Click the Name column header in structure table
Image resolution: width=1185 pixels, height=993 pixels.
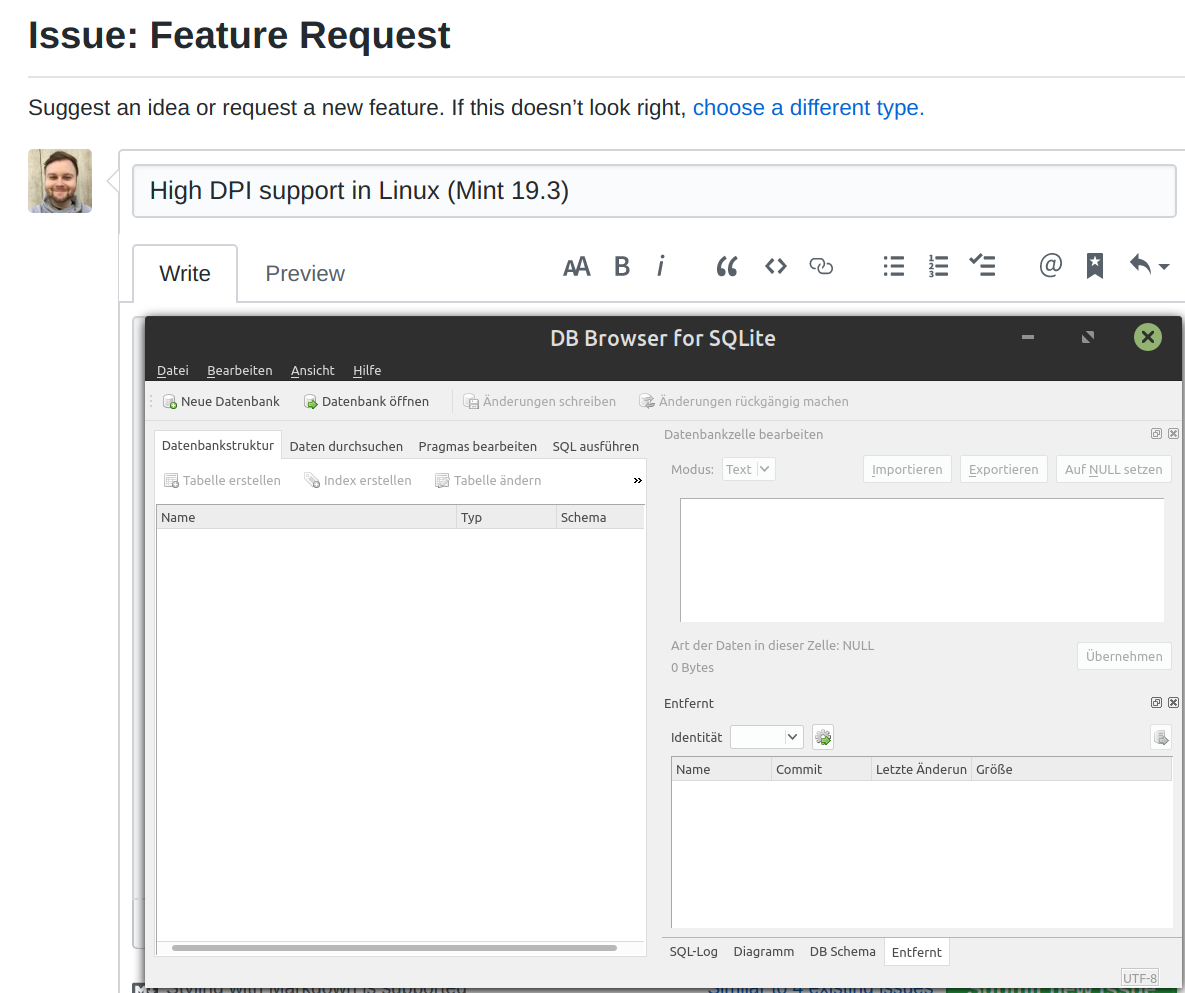coord(307,518)
